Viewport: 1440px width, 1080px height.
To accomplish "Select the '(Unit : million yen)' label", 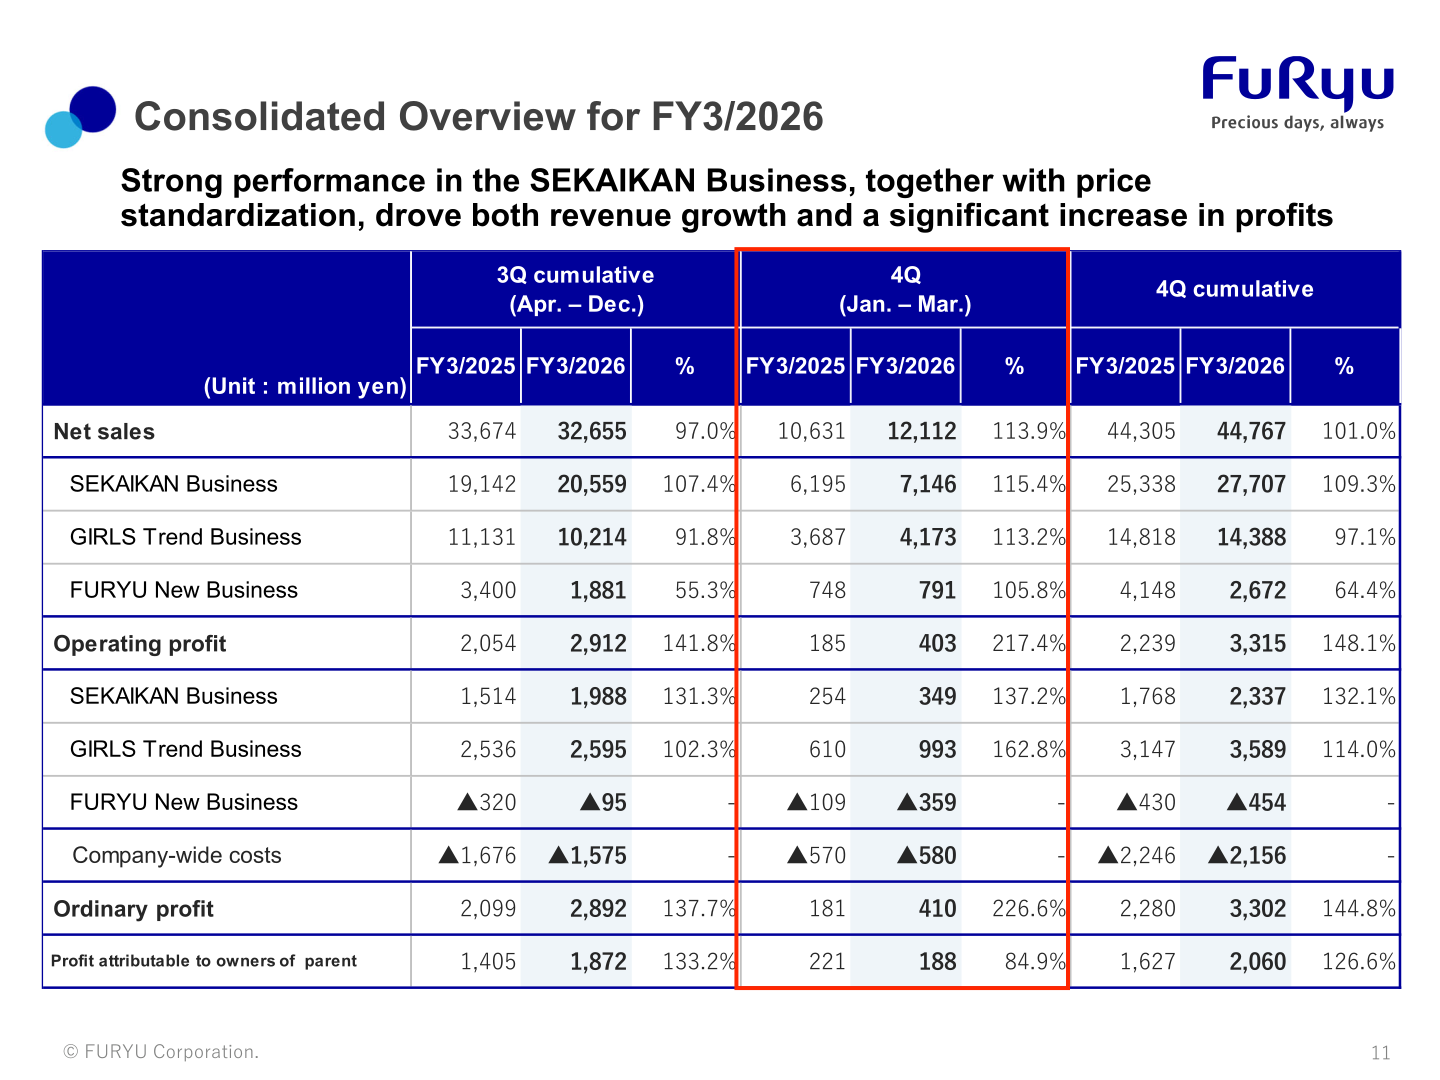I will click(305, 386).
